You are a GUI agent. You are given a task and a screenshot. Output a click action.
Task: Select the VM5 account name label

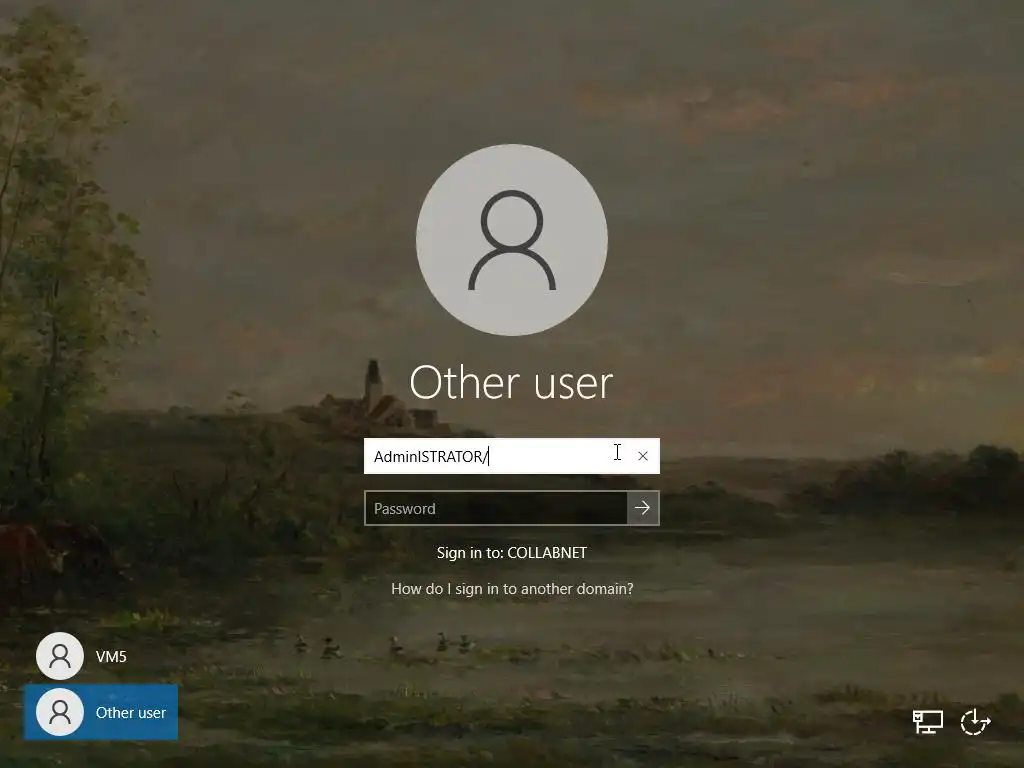(x=111, y=656)
